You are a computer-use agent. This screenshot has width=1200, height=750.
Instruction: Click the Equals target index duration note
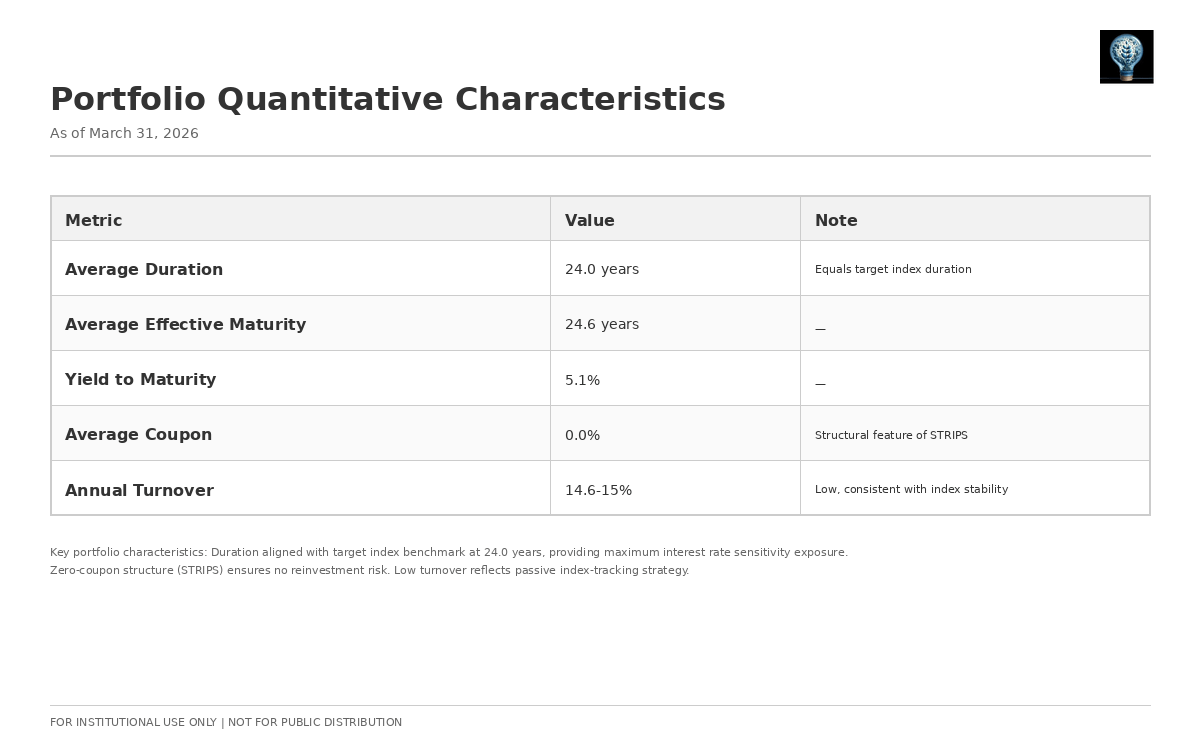point(893,270)
